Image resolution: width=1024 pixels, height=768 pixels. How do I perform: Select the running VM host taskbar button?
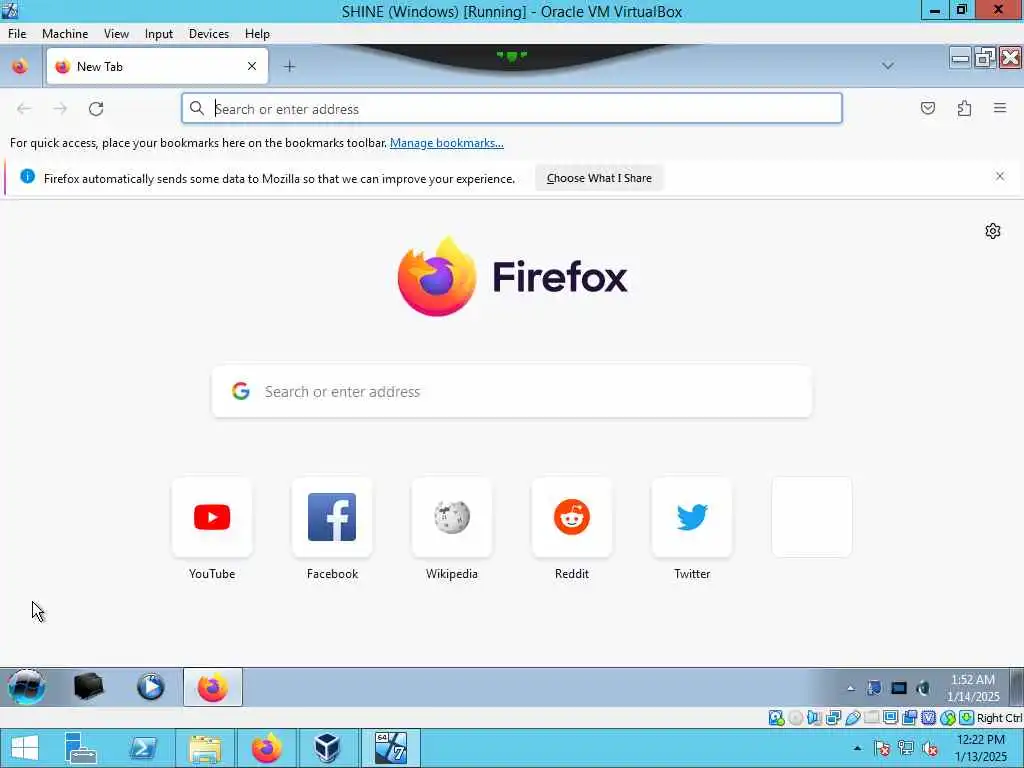click(391, 748)
